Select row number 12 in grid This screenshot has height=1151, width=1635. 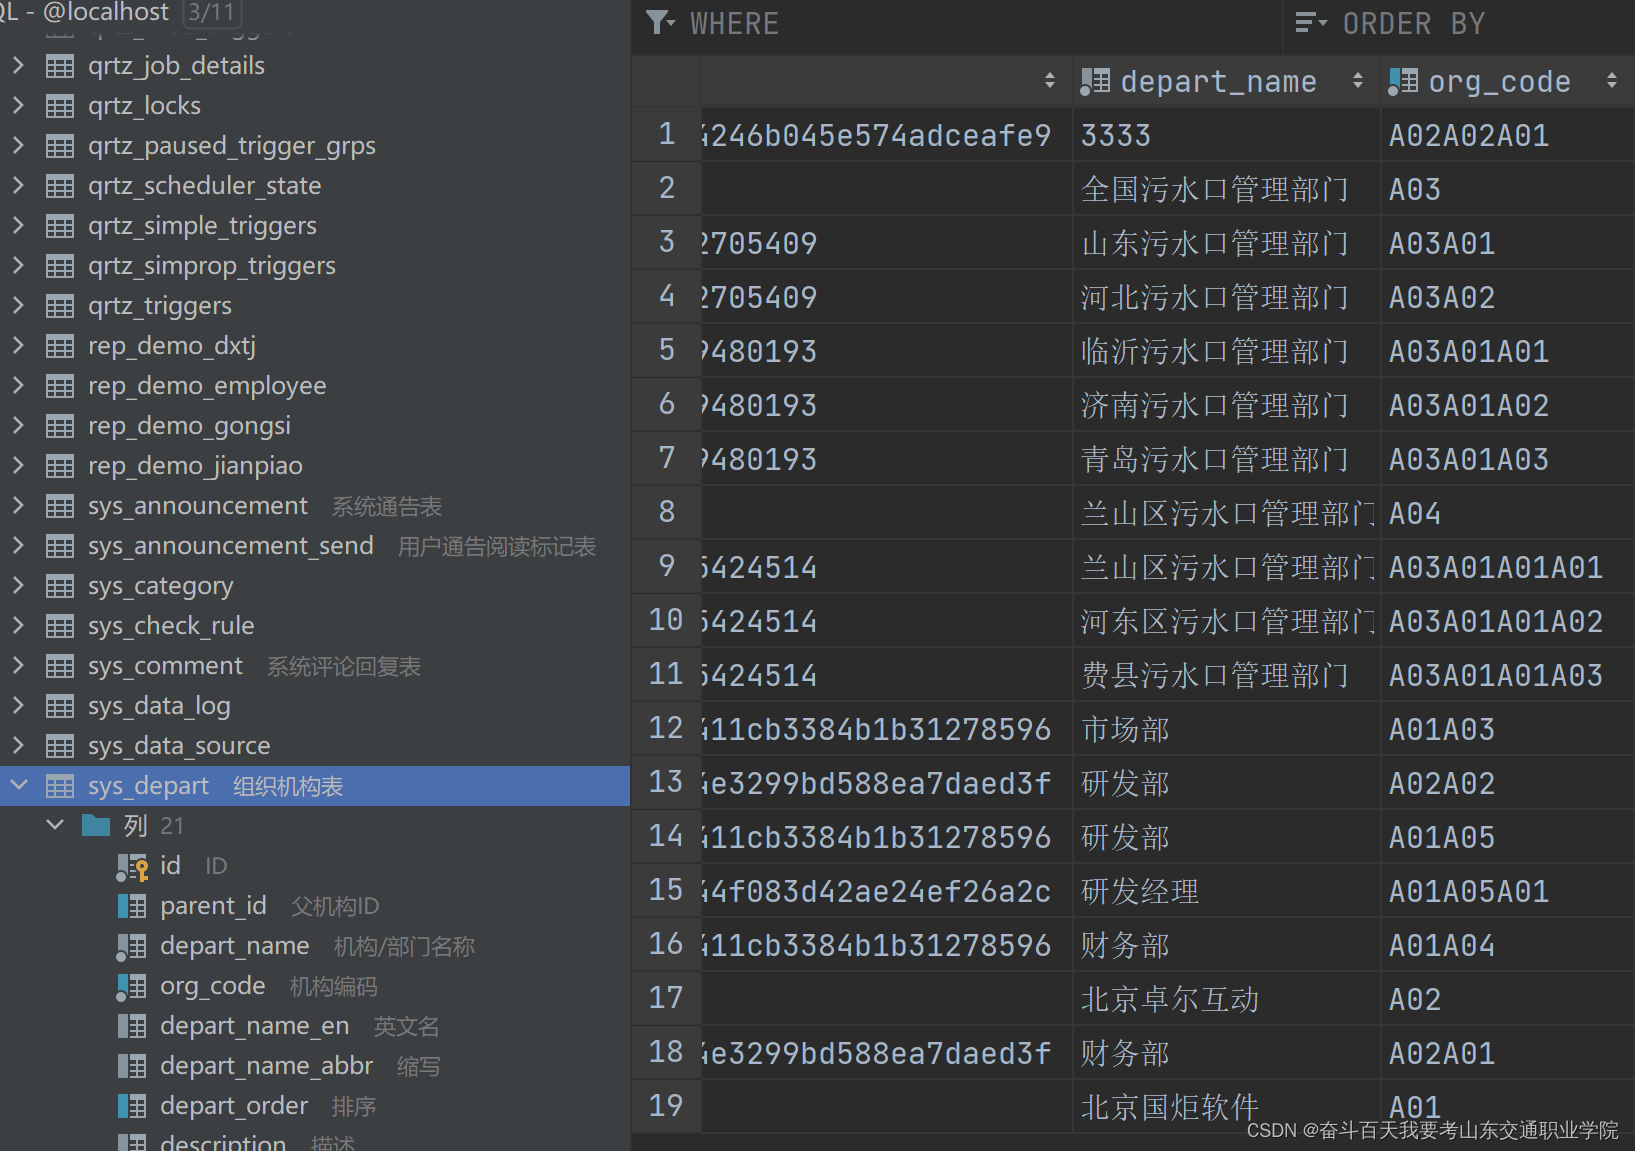click(x=667, y=728)
